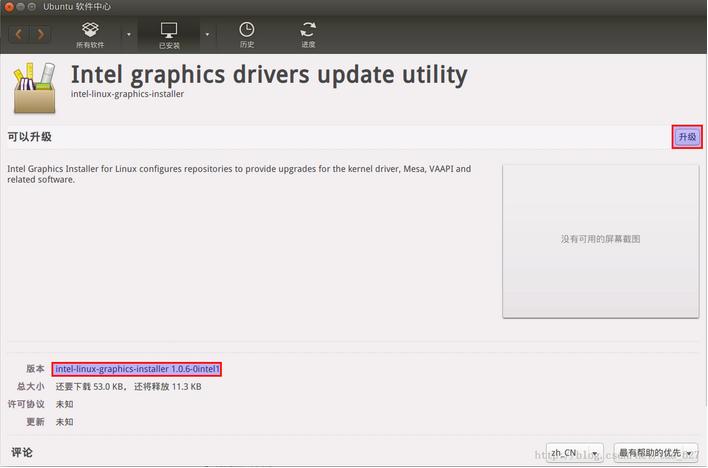Click the 可以升级 status label

coord(29,137)
